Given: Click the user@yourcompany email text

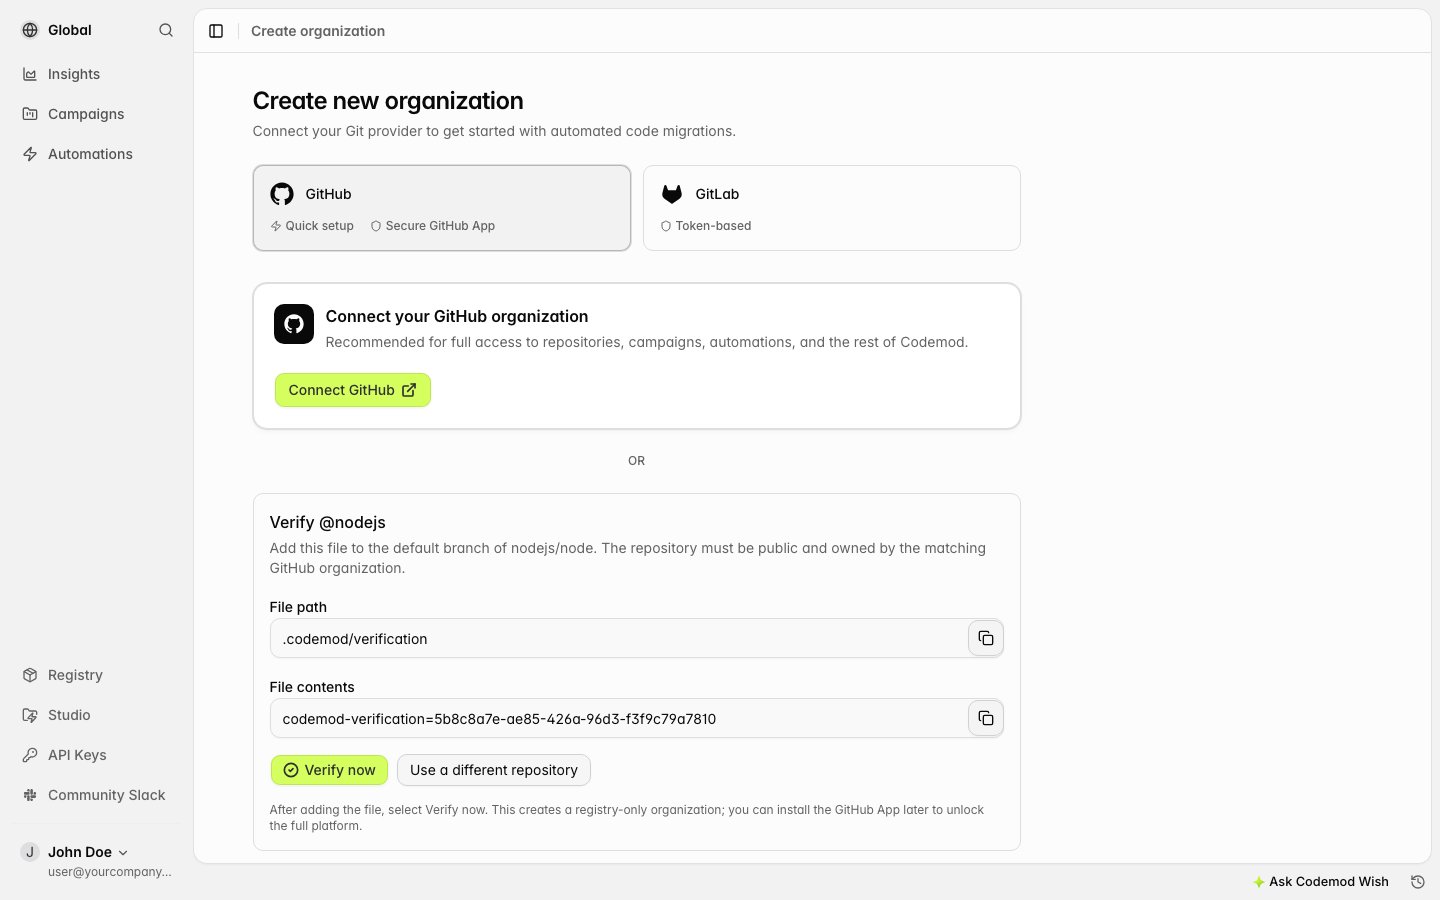Looking at the screenshot, I should coord(110,872).
